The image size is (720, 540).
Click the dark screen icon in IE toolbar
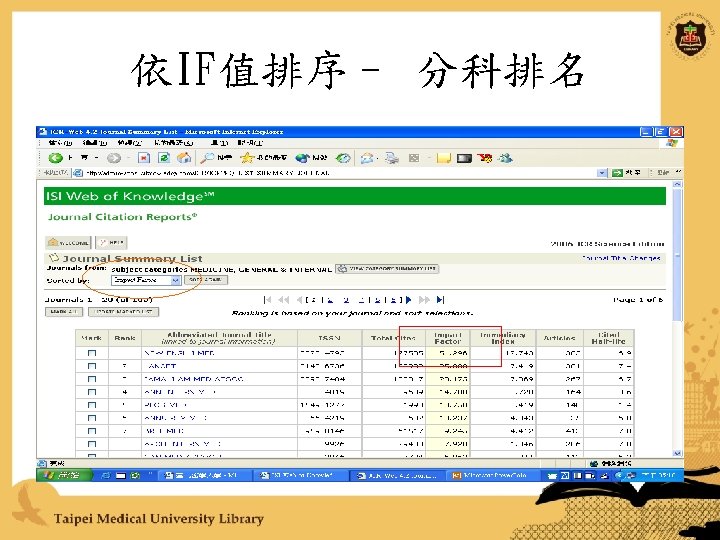point(464,158)
